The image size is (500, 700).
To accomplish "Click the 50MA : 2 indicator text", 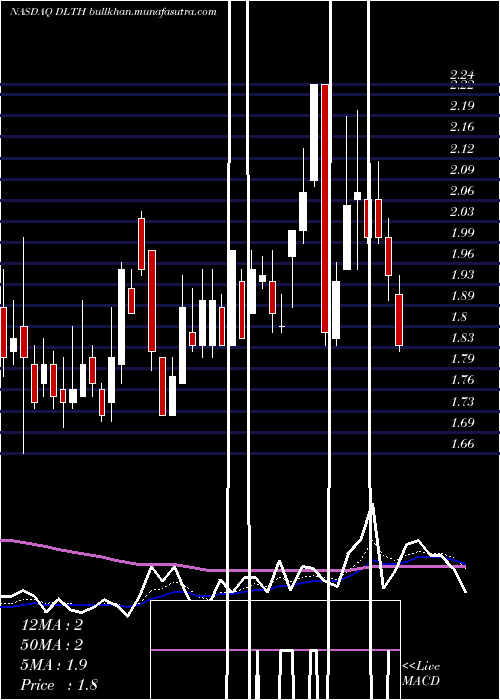I will pos(52,645).
